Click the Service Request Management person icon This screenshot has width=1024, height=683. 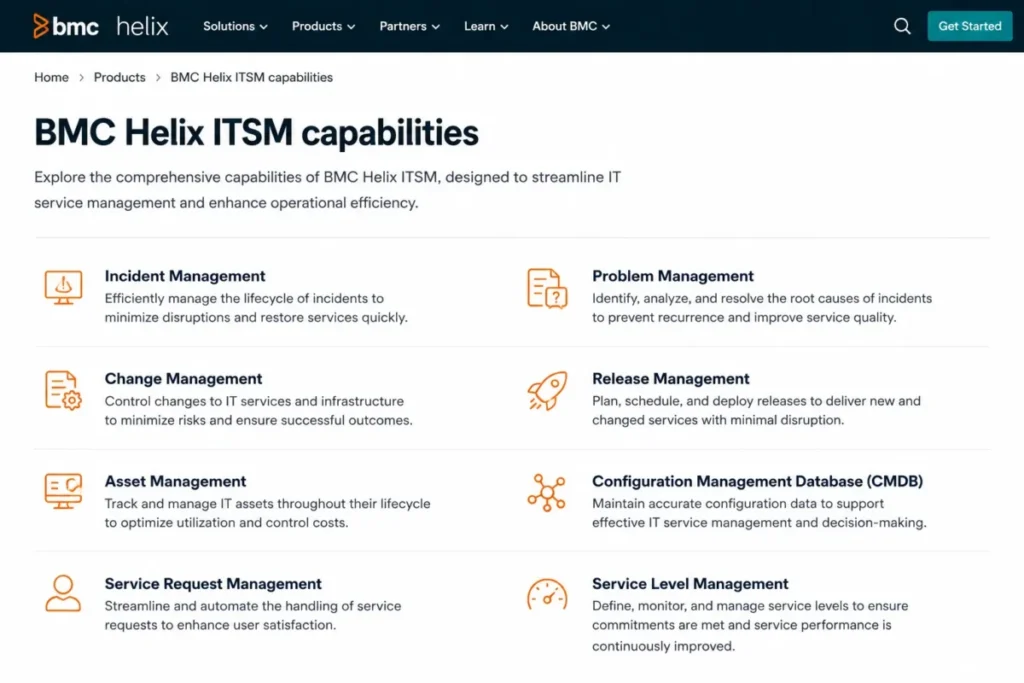(63, 593)
